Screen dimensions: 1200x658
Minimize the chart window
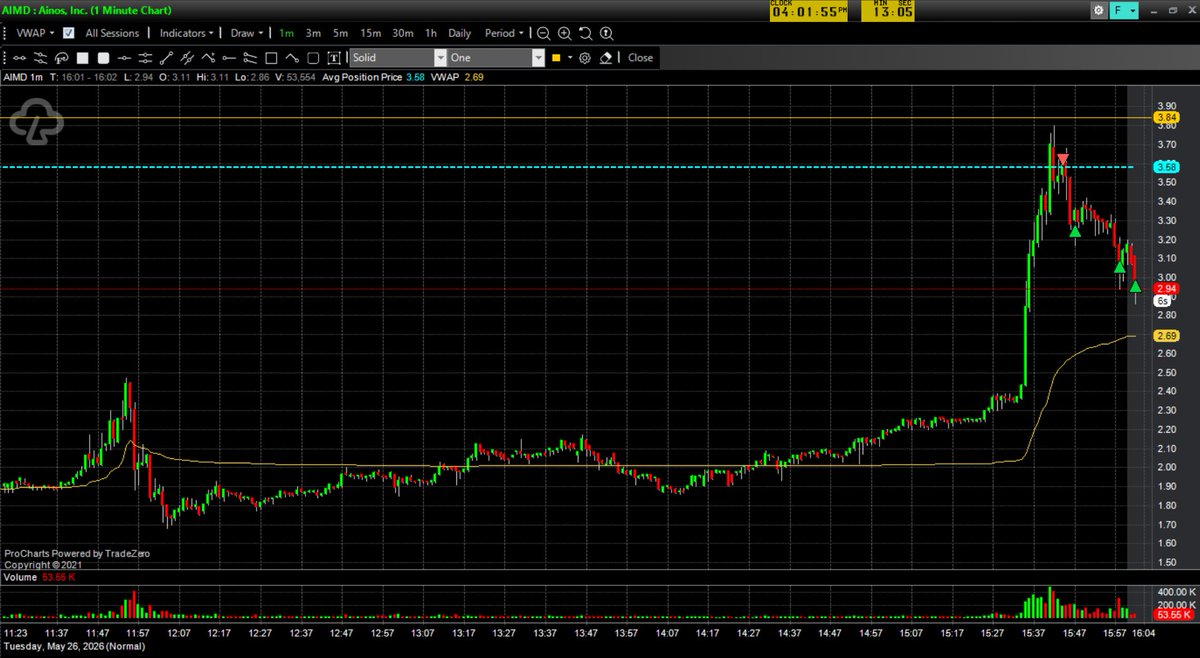pyautogui.click(x=1154, y=12)
